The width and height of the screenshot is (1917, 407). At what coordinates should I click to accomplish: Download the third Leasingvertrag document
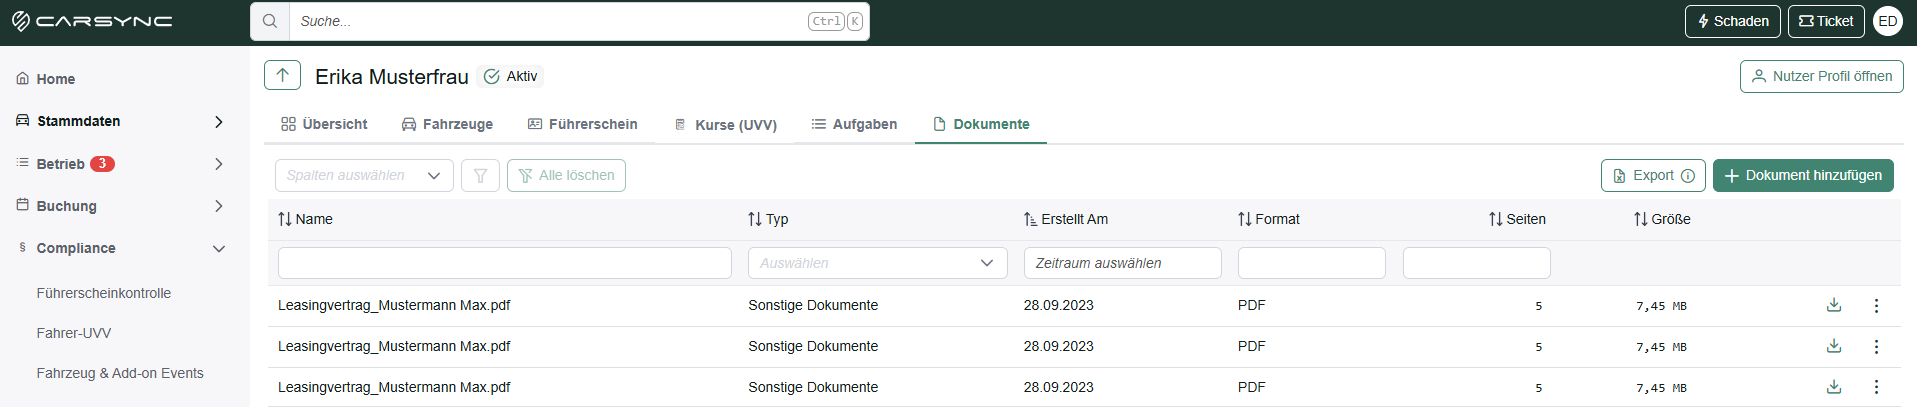point(1834,387)
